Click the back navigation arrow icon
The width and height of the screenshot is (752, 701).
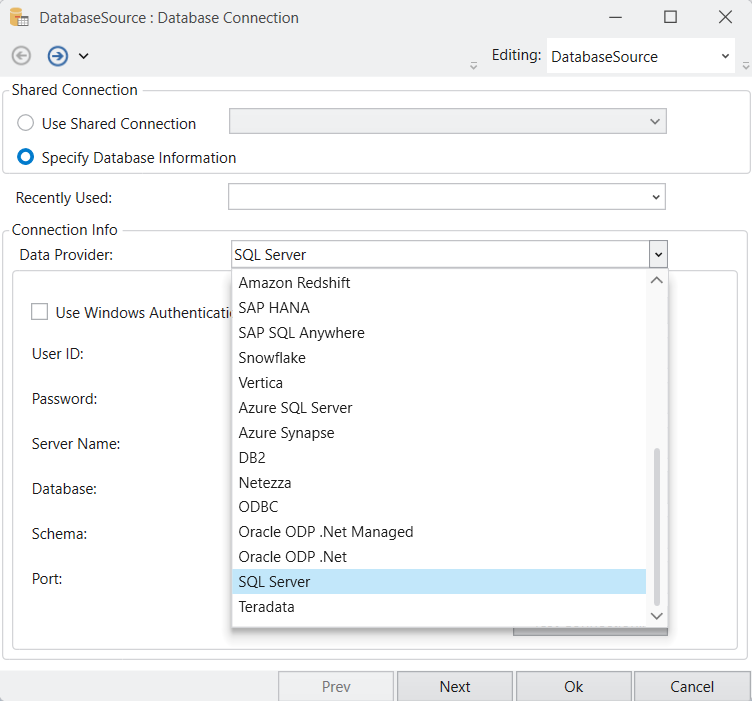pos(22,56)
